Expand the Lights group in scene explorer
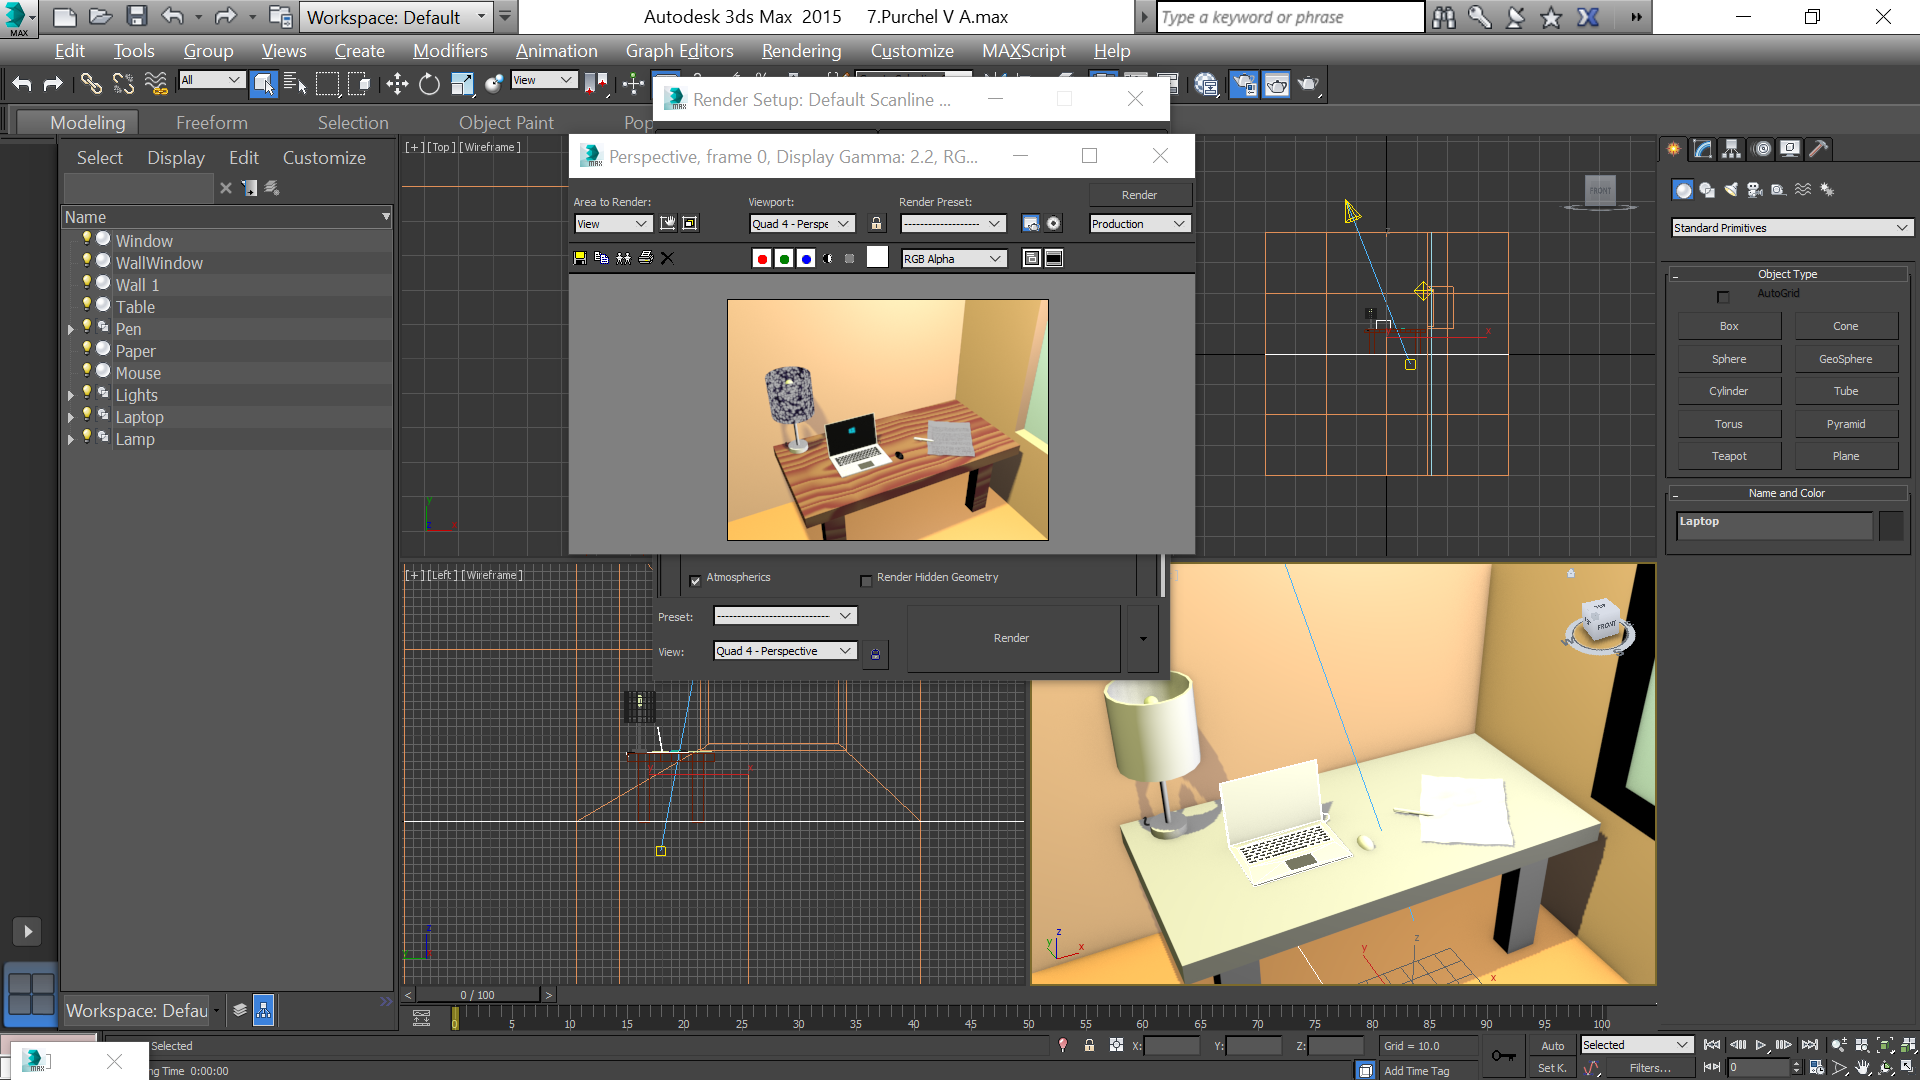The height and width of the screenshot is (1080, 1920). (71, 395)
